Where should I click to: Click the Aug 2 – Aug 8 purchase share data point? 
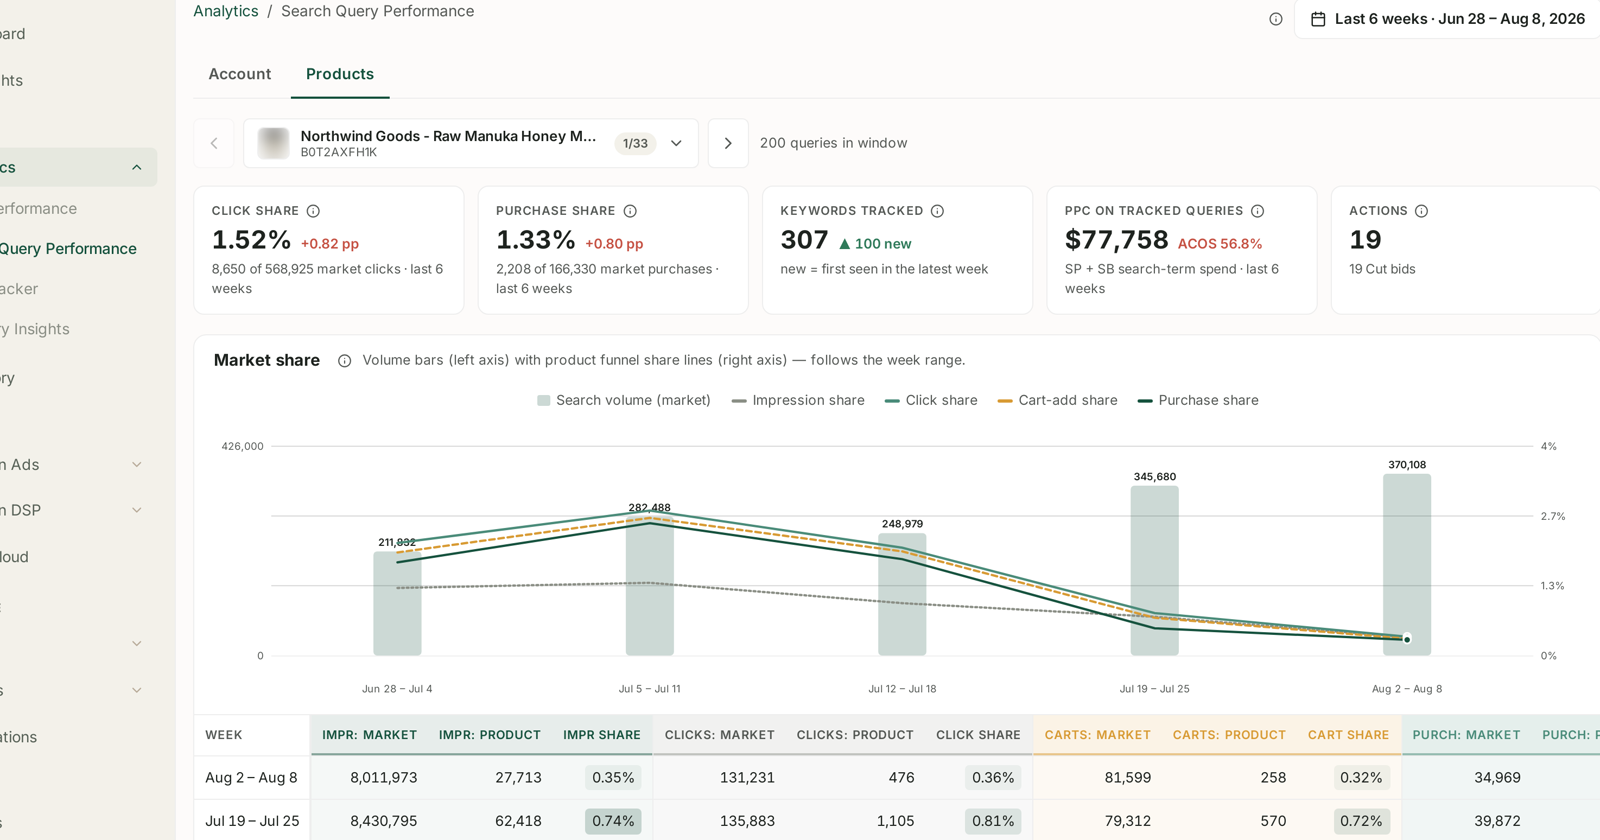pos(1407,639)
